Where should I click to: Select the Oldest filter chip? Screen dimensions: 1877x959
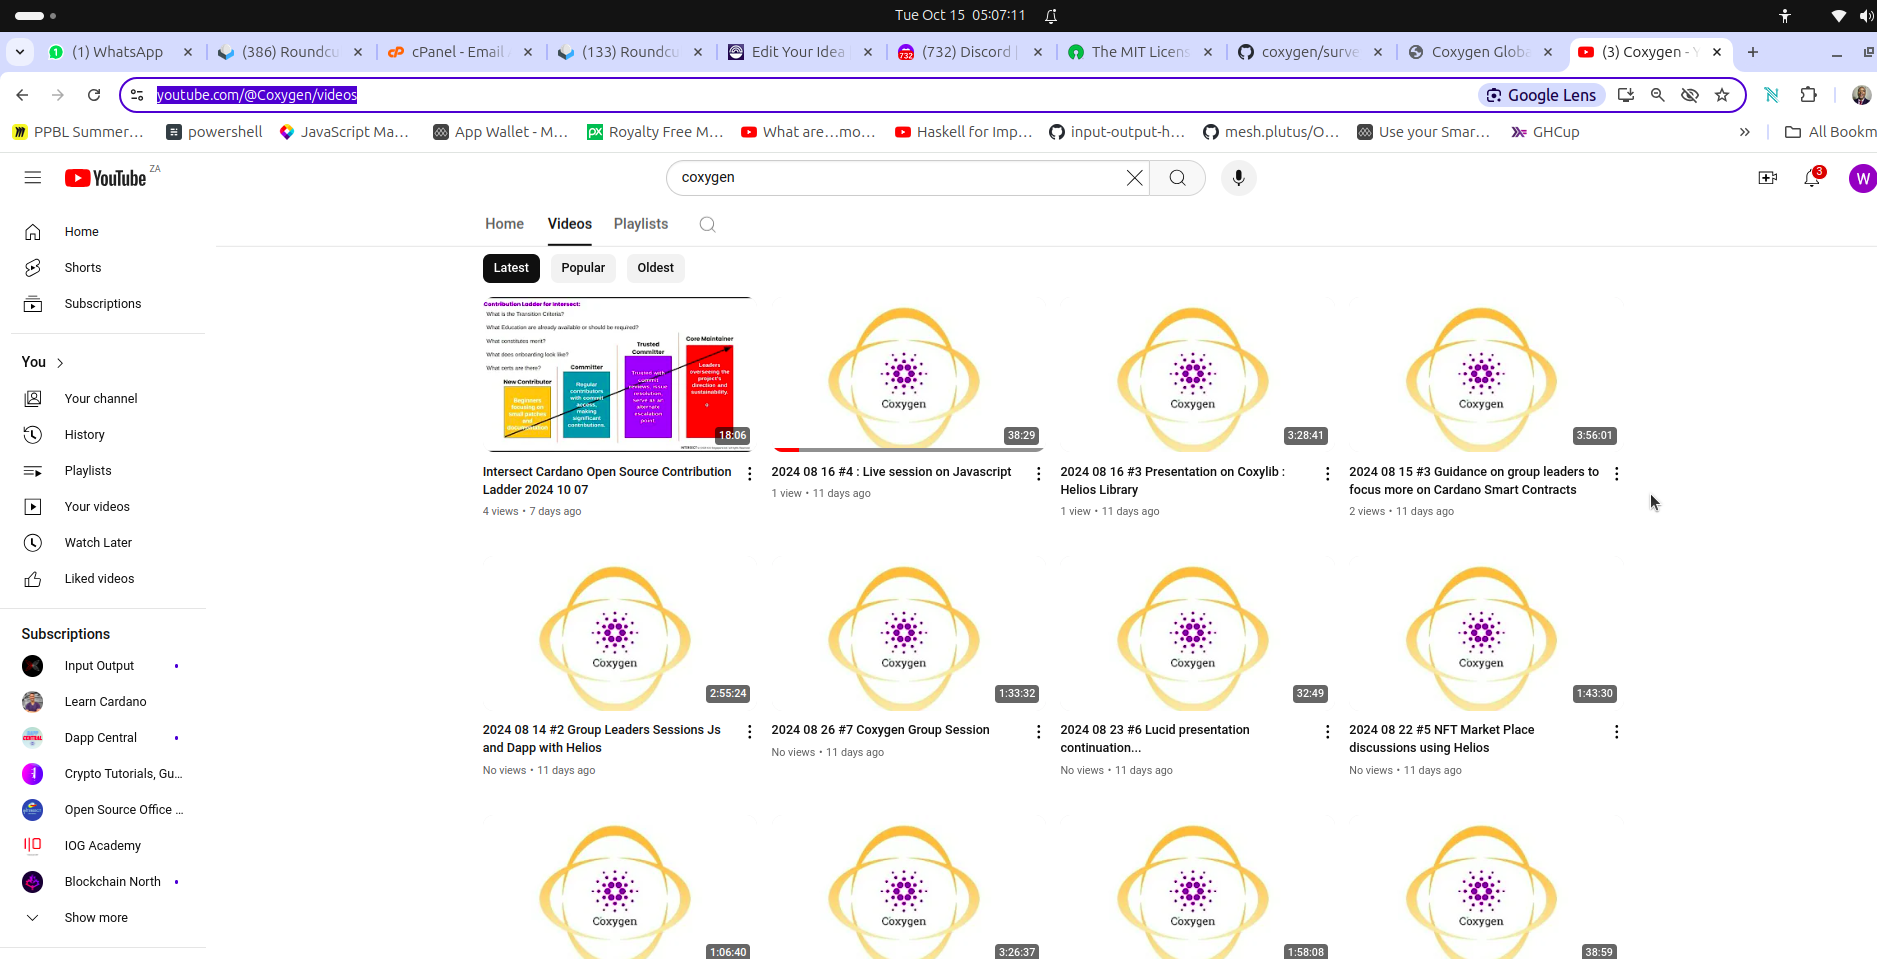click(655, 268)
